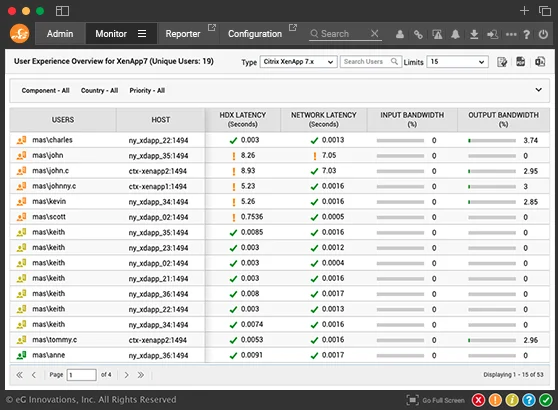
Task: Click the yellow minor alarm status icon
Action: click(512, 400)
